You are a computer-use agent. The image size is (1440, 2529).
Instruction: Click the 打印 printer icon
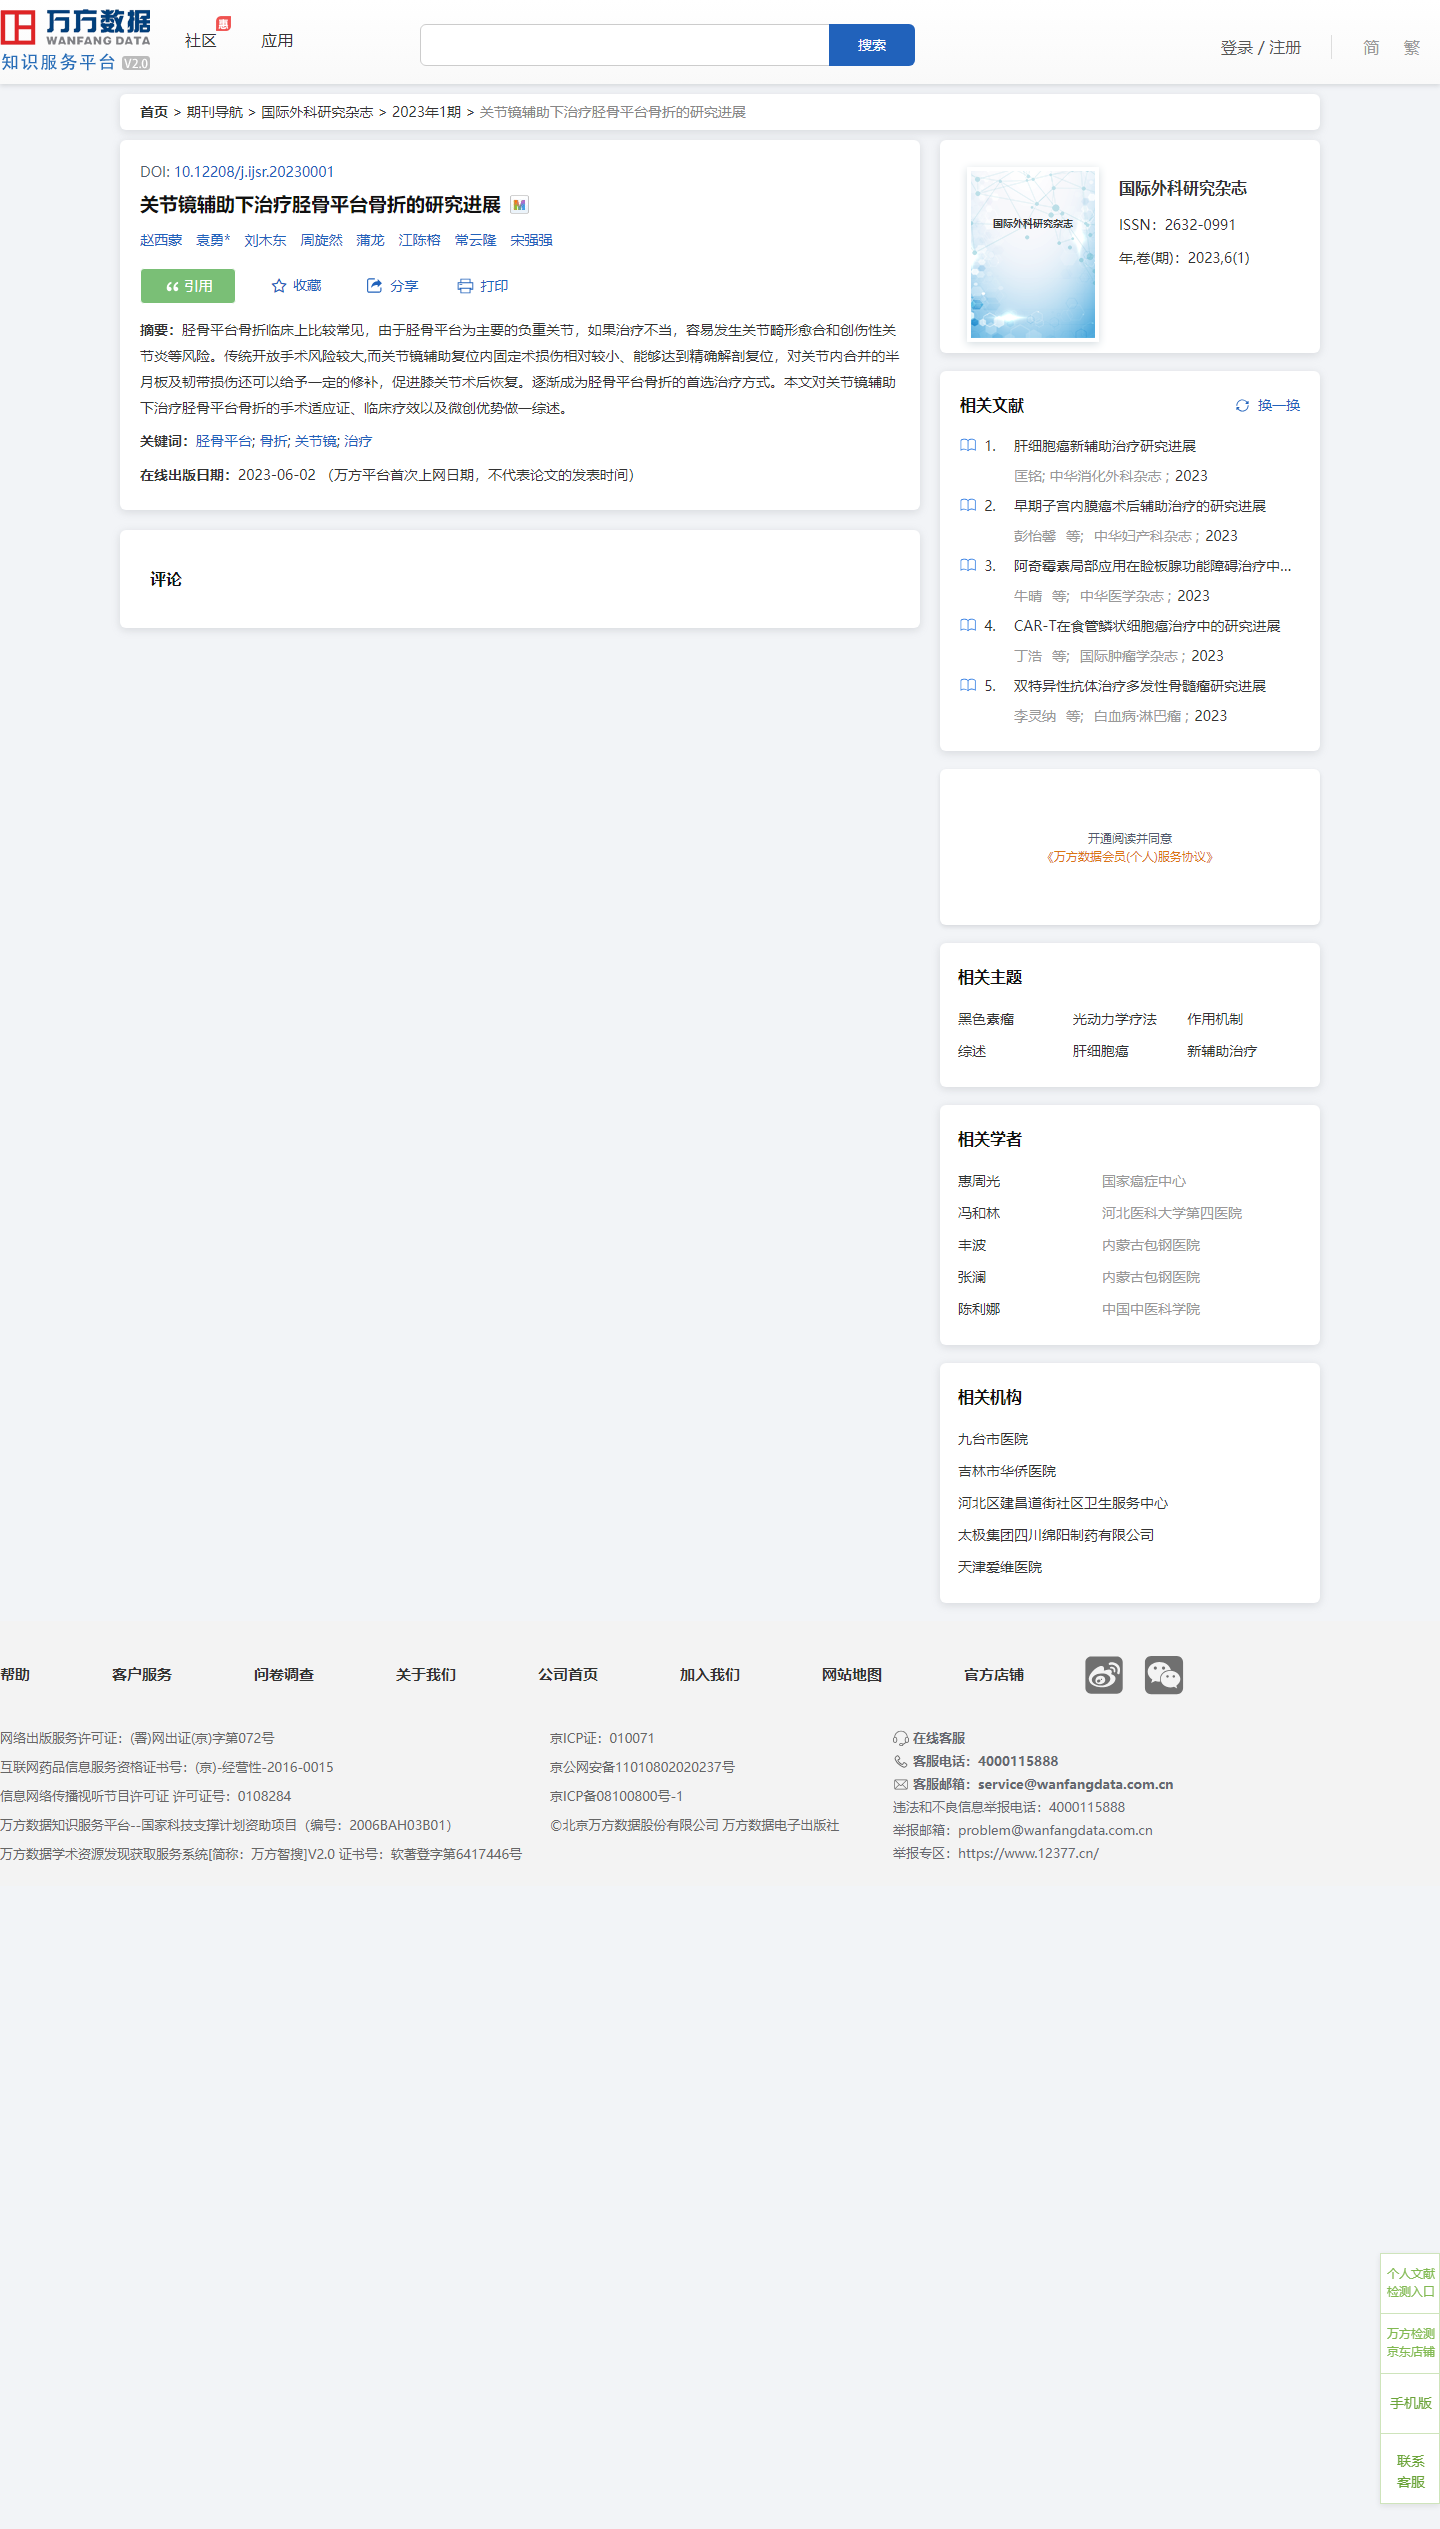(465, 286)
